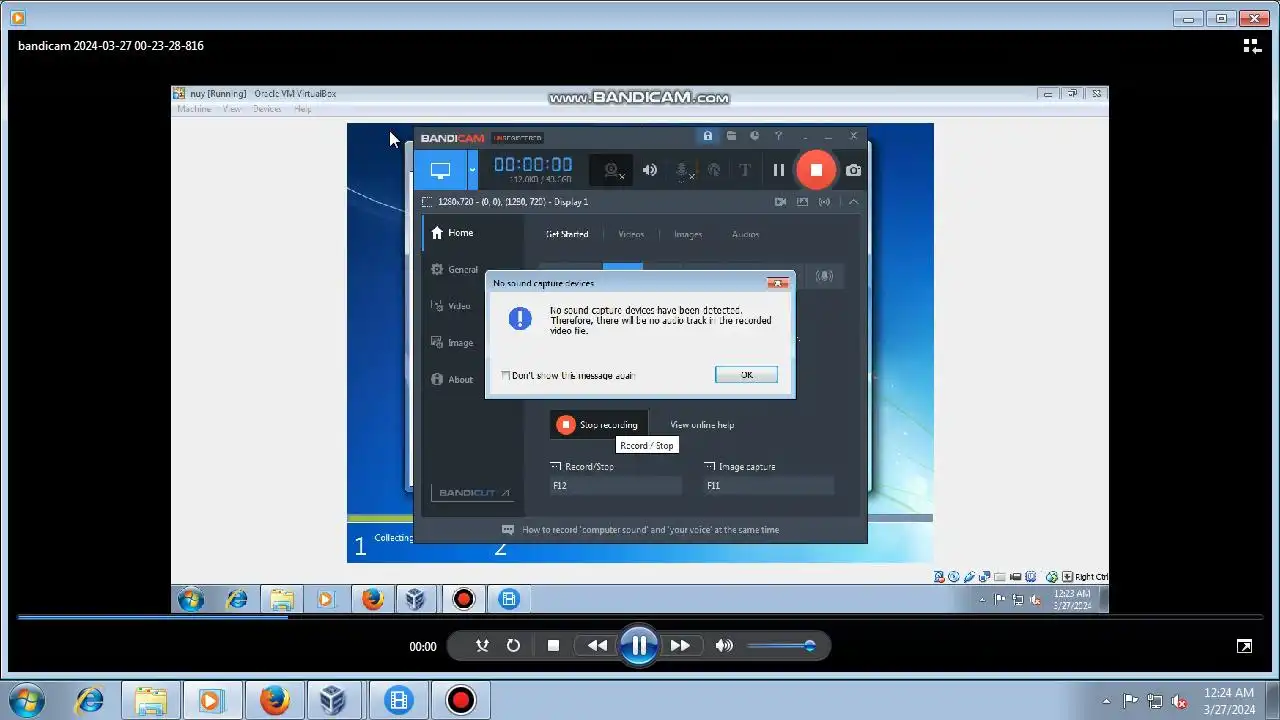Click the scheduler clock icon in Bandicam title bar

(x=755, y=136)
